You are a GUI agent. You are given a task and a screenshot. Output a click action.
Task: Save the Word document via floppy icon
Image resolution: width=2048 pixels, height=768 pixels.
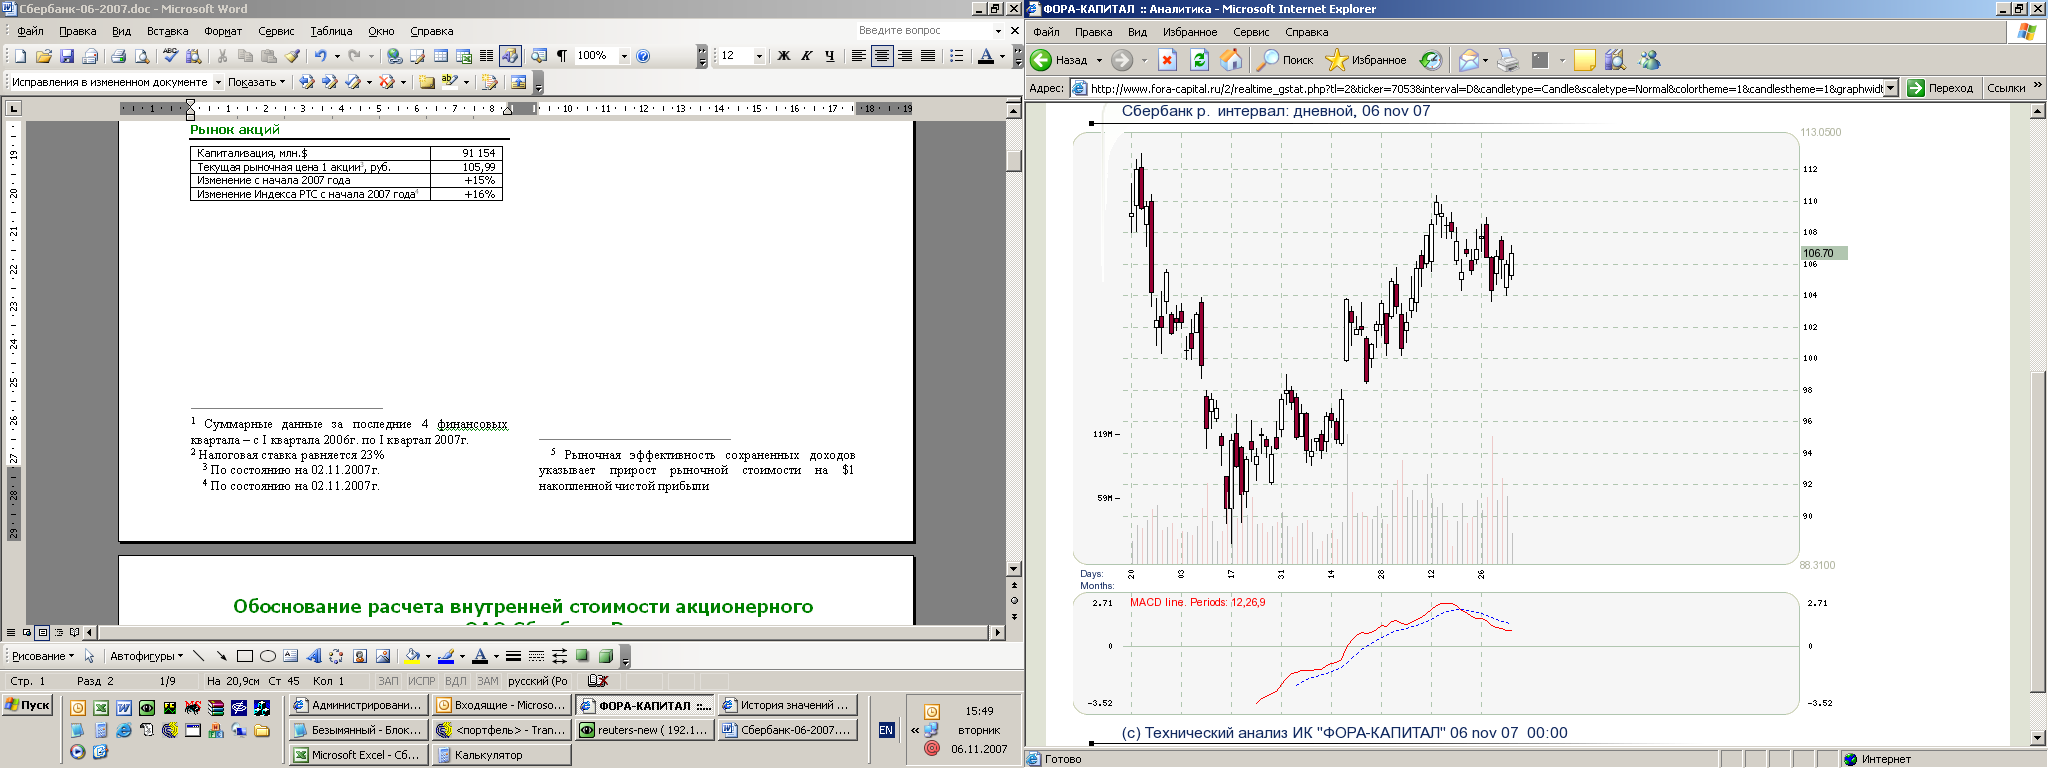point(67,56)
